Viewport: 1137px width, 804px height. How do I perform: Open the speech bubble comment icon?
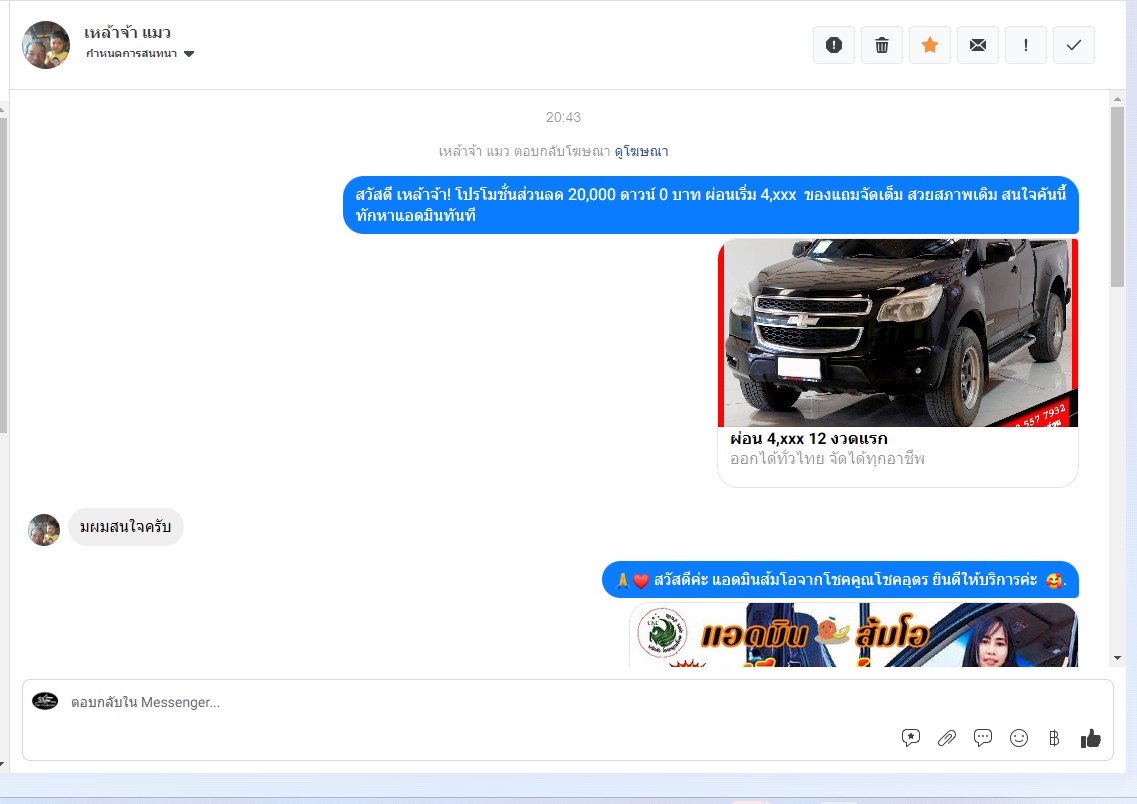click(983, 738)
